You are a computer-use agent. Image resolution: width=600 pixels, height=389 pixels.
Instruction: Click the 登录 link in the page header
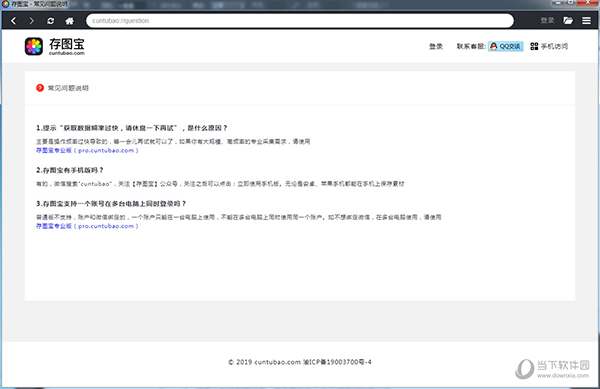point(436,46)
